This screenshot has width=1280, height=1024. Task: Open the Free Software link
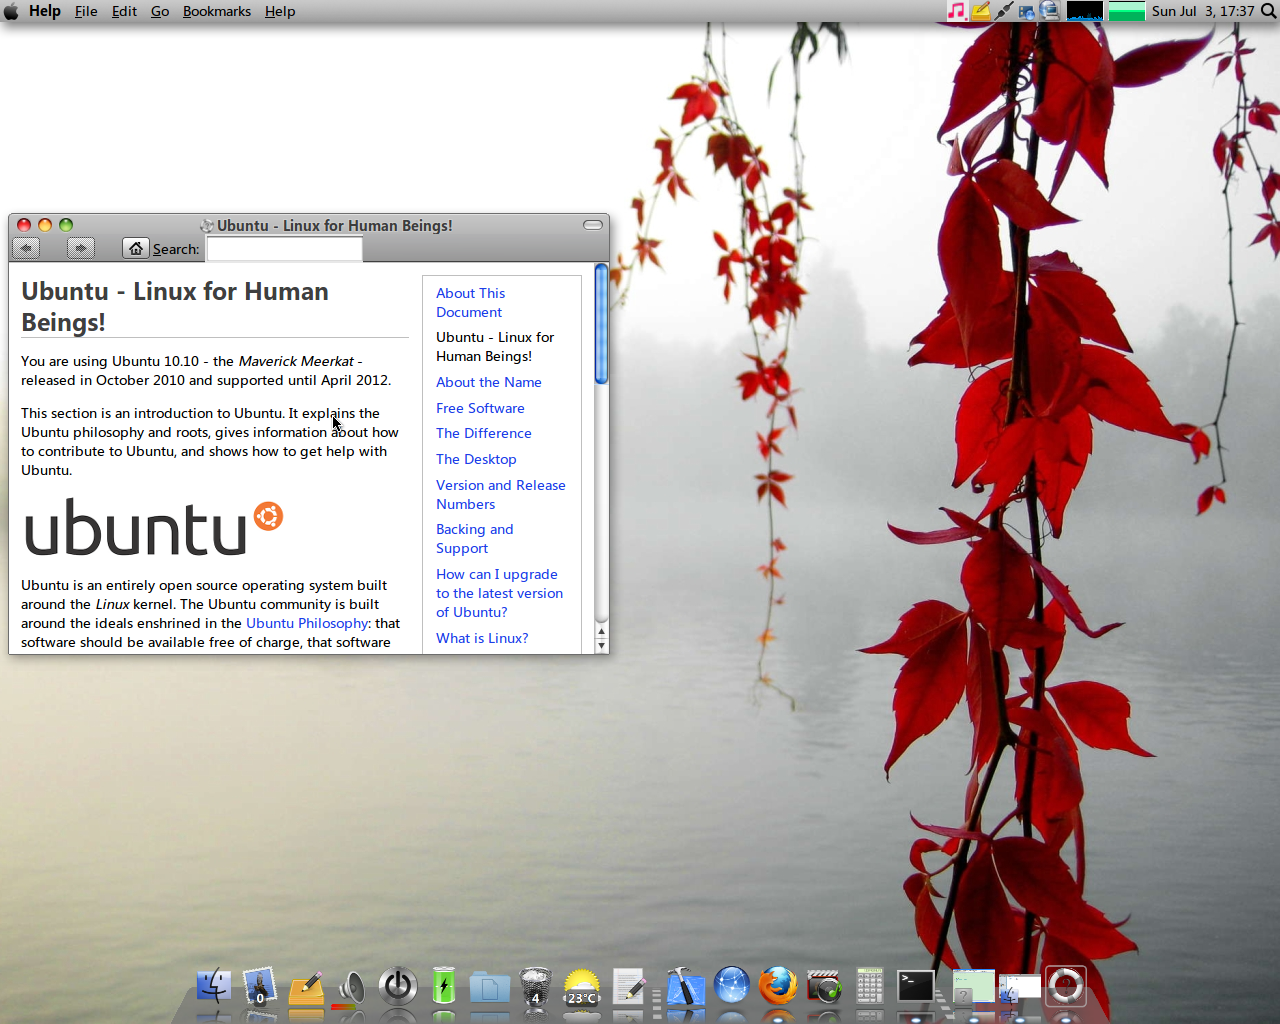pos(480,408)
